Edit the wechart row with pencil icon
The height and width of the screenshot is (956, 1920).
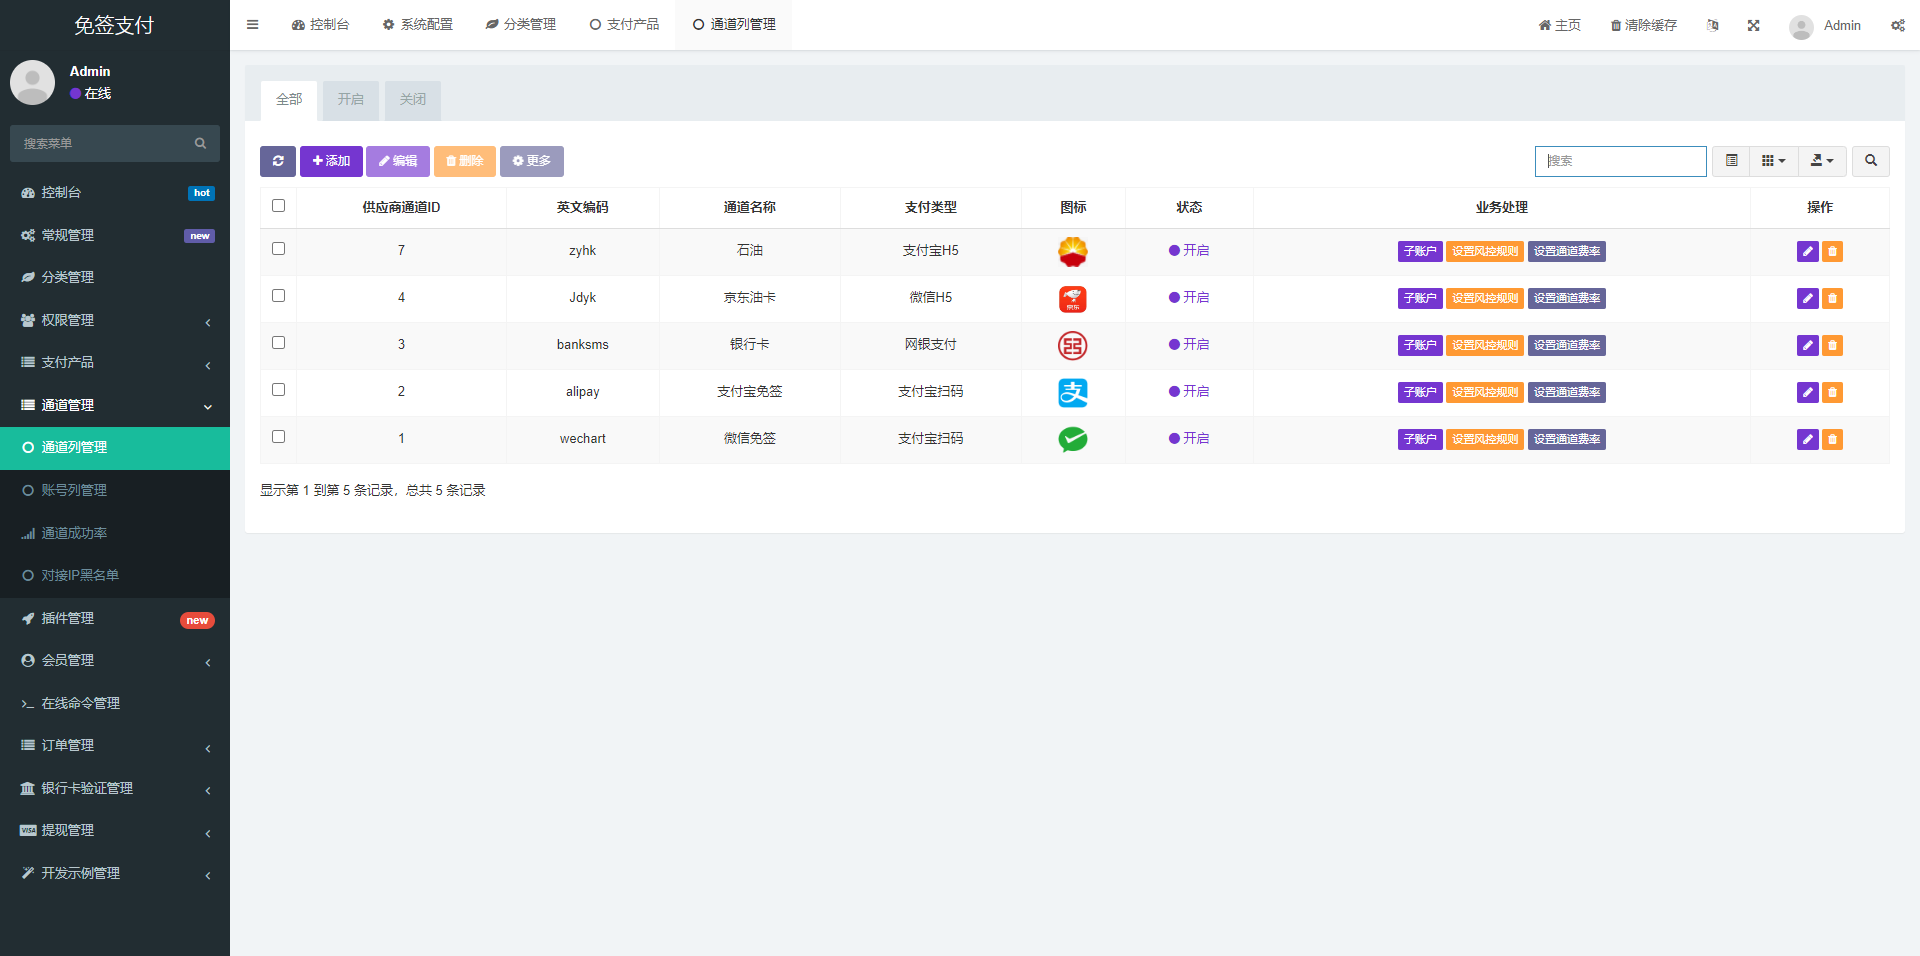pos(1807,439)
